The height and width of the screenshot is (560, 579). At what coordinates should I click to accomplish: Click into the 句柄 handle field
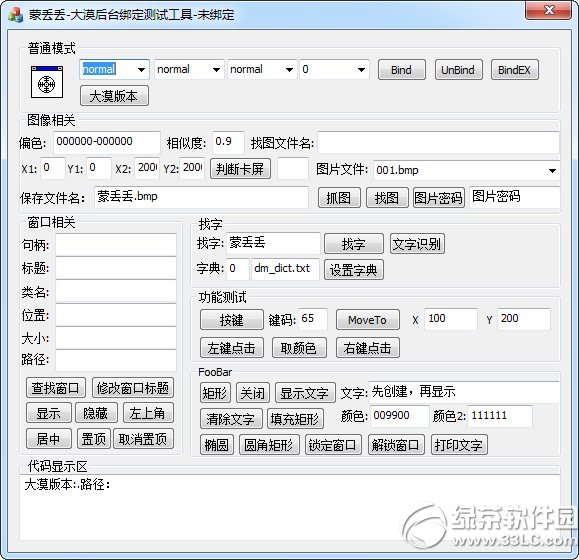click(x=116, y=245)
